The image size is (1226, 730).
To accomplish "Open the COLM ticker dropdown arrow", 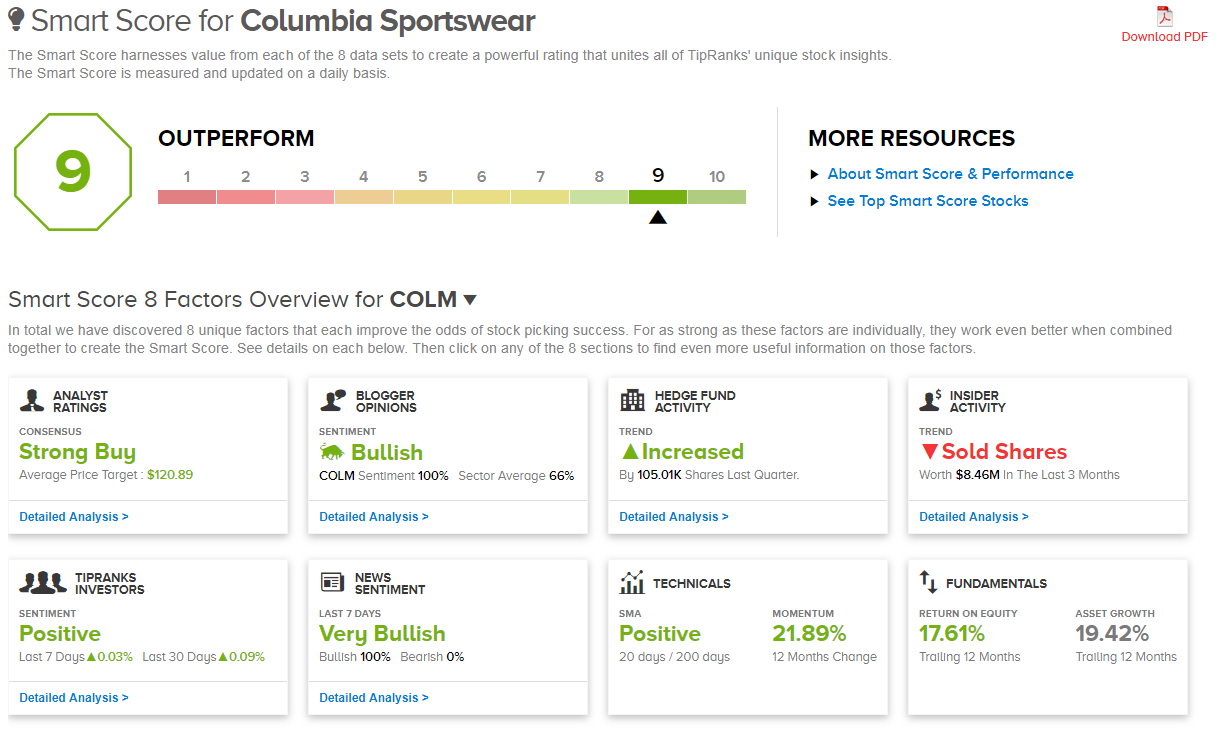I will 470,299.
